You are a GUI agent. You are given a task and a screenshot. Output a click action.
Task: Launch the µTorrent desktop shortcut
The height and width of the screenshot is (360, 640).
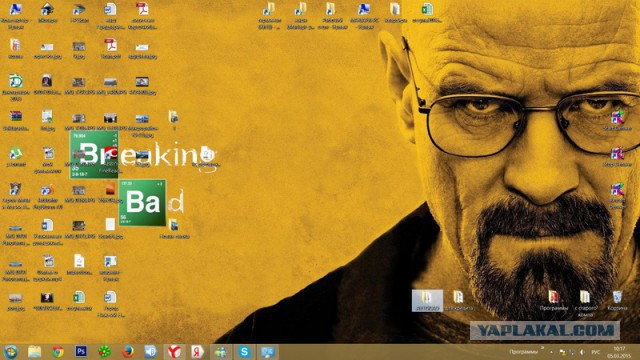[x=16, y=157]
